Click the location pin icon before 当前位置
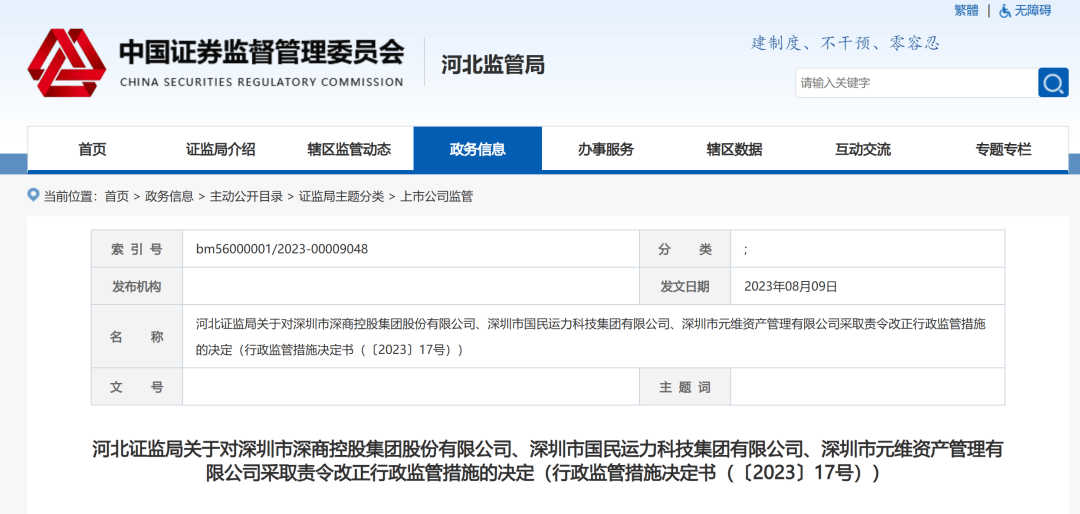Viewport: 1080px width, 514px height. 33,195
